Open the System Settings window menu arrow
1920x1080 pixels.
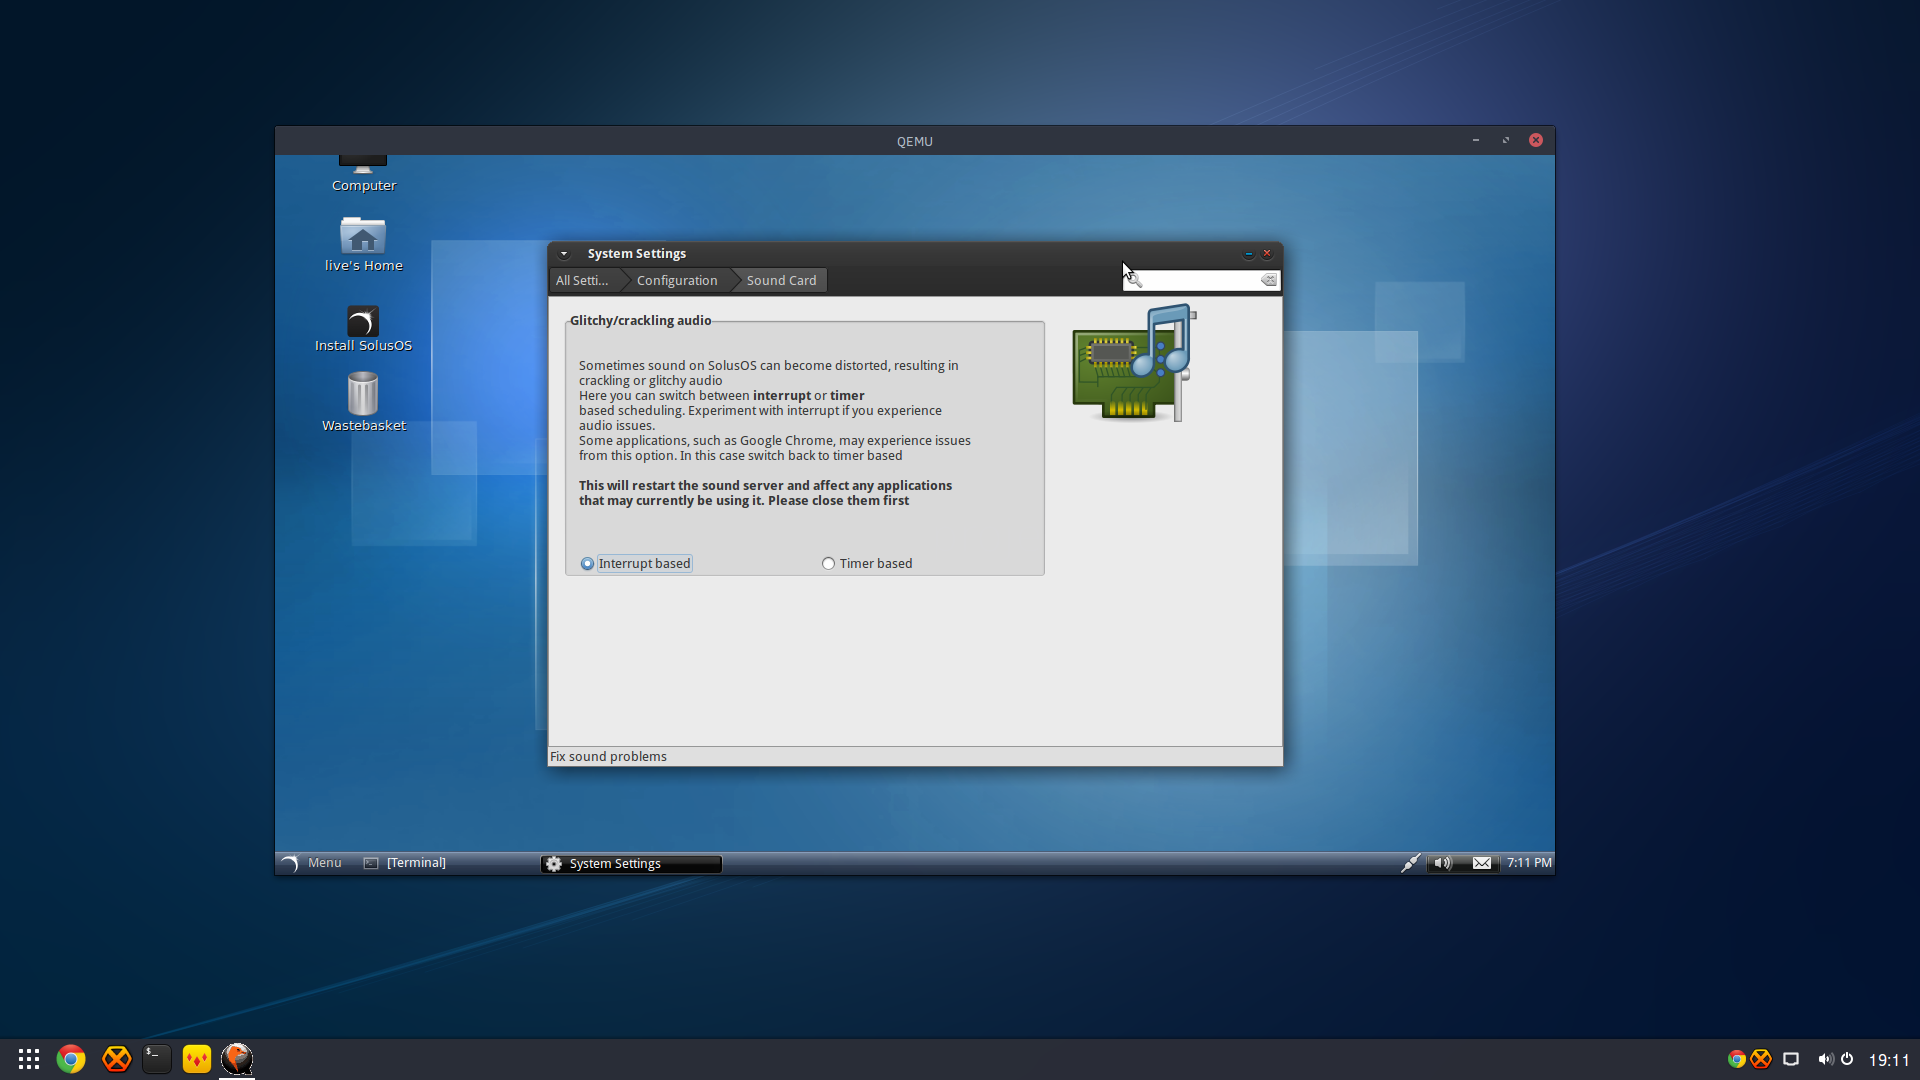(564, 254)
